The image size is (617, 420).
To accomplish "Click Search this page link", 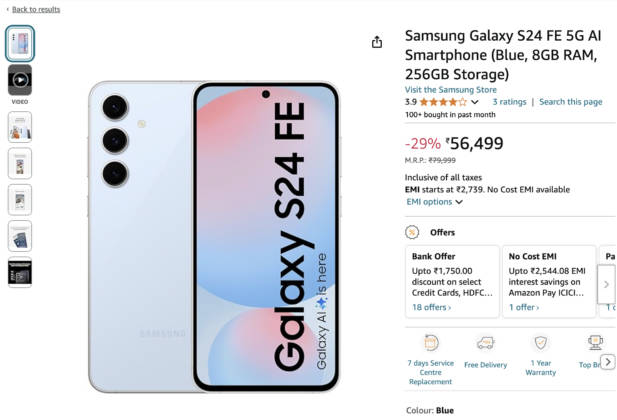I will 570,102.
